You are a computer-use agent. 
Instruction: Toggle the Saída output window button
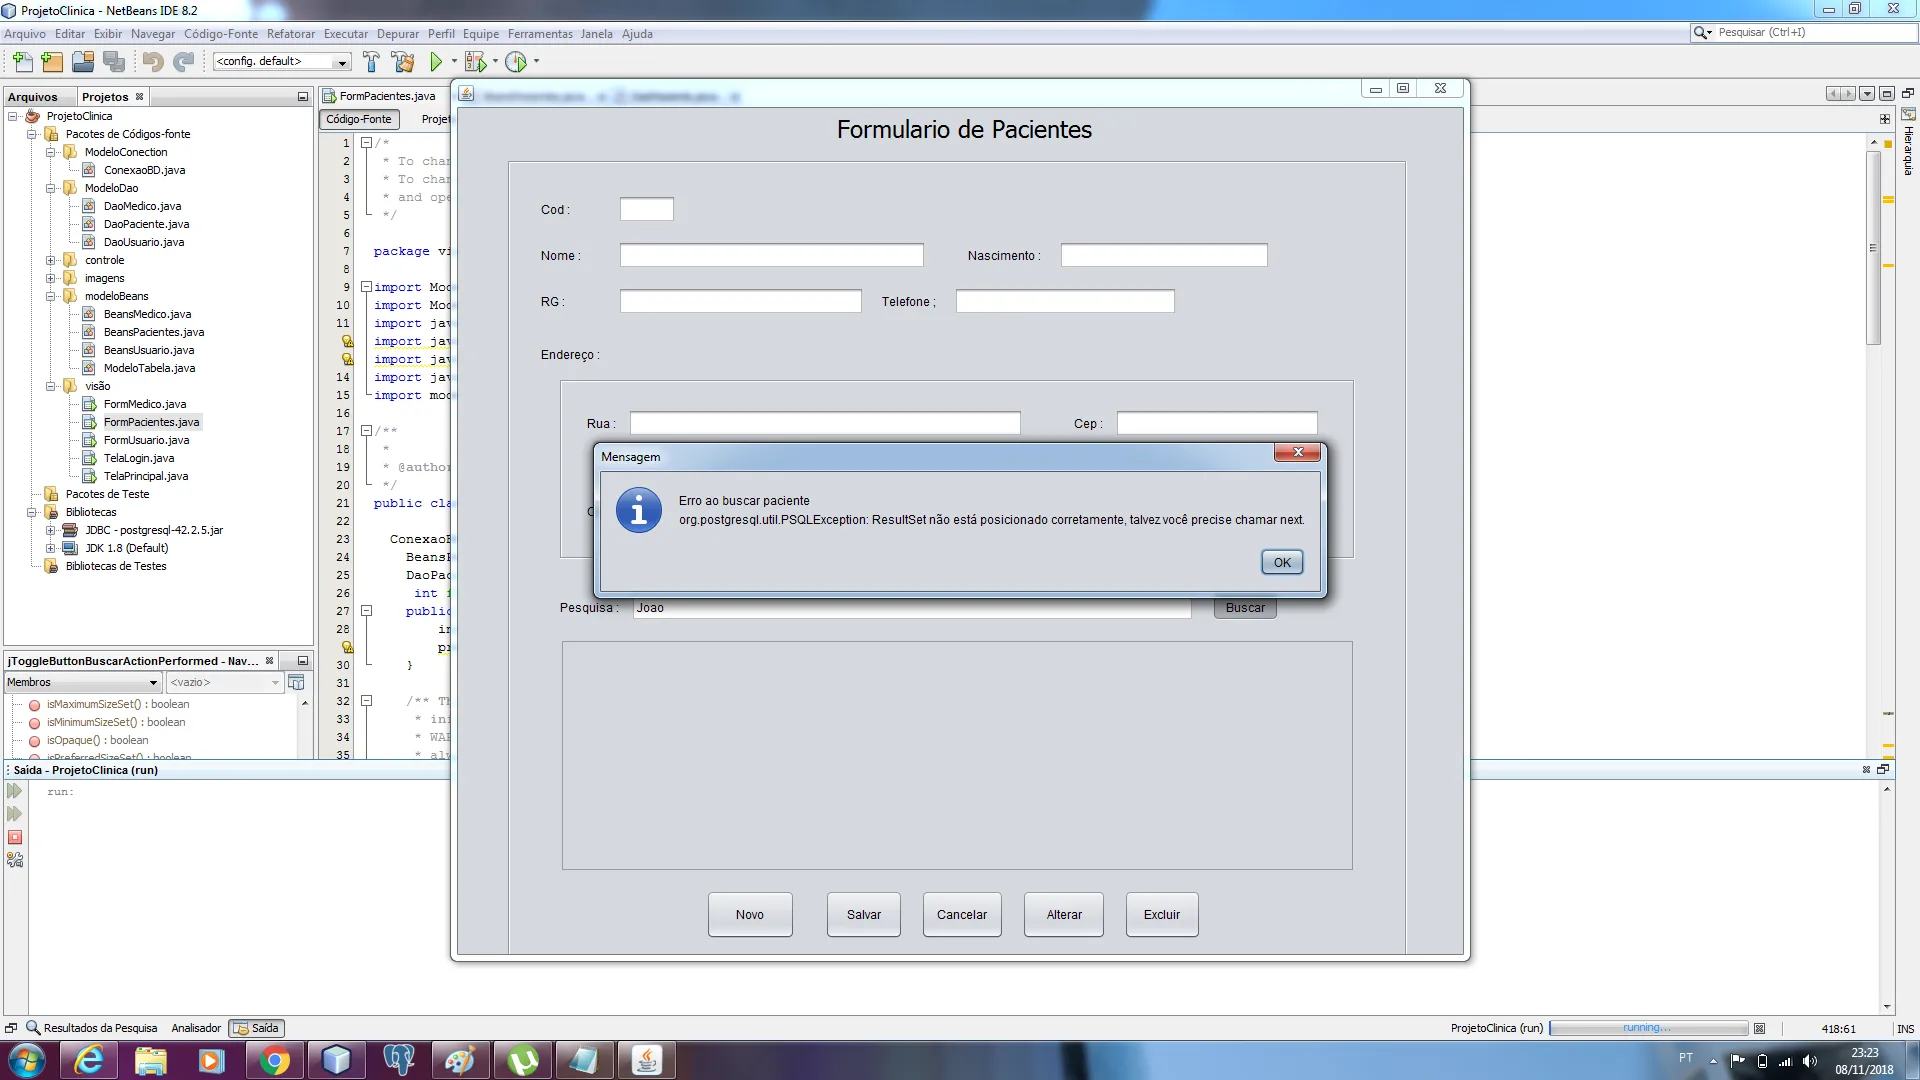[x=257, y=1028]
